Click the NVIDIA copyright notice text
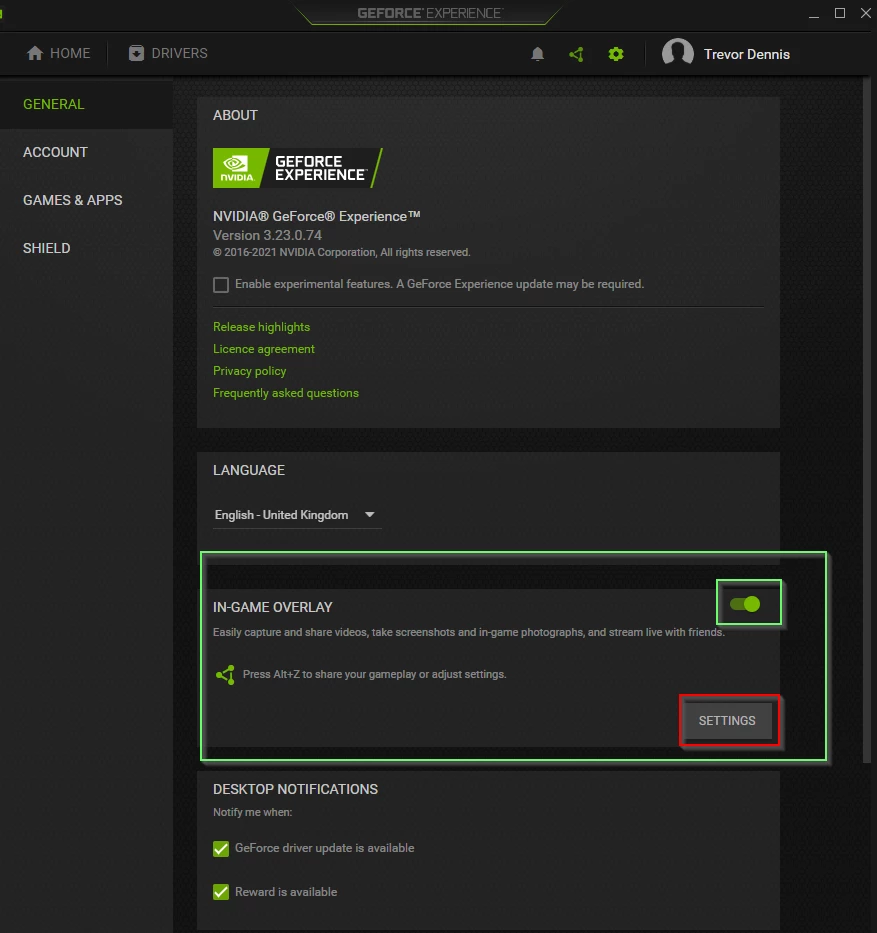877x933 pixels. coord(342,252)
